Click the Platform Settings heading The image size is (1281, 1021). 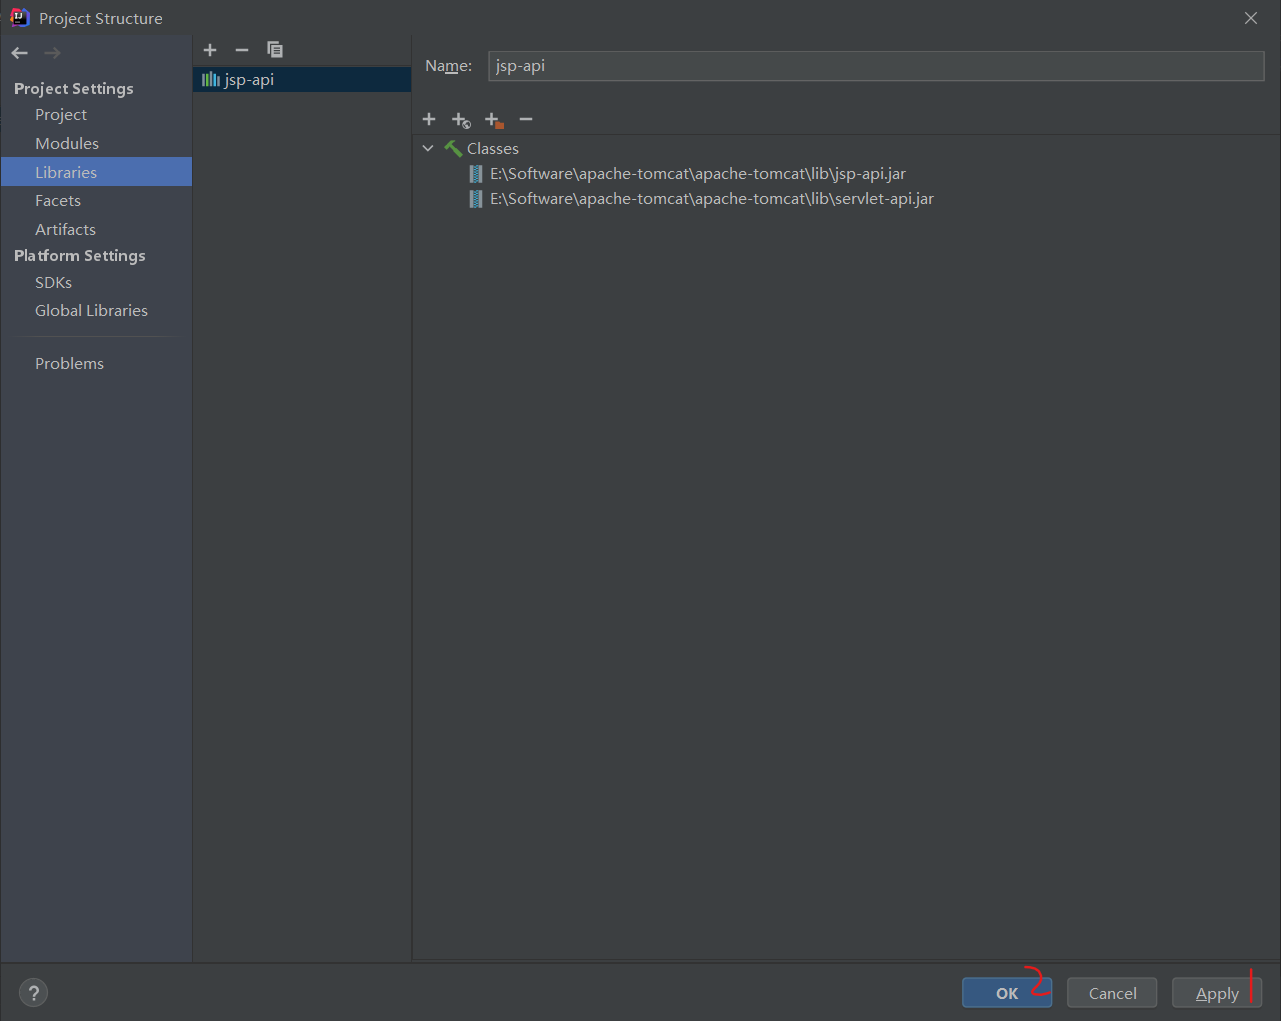coord(80,256)
